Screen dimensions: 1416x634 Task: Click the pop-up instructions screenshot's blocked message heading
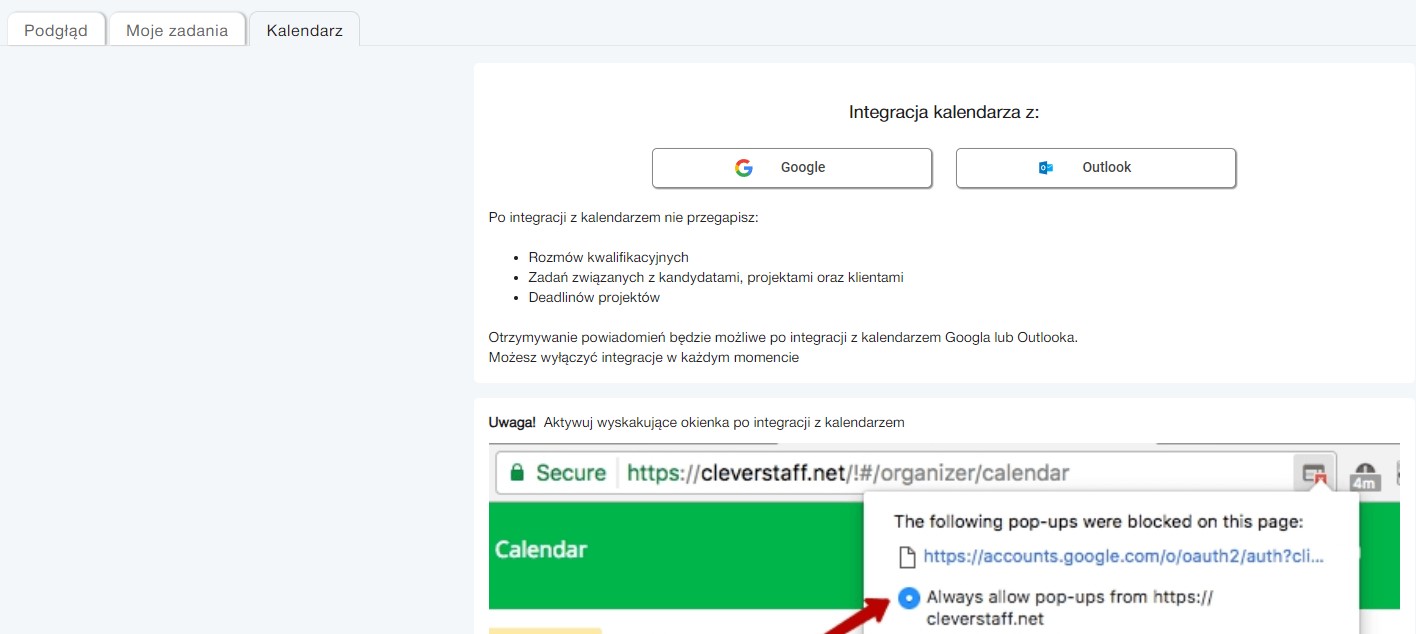point(1098,521)
